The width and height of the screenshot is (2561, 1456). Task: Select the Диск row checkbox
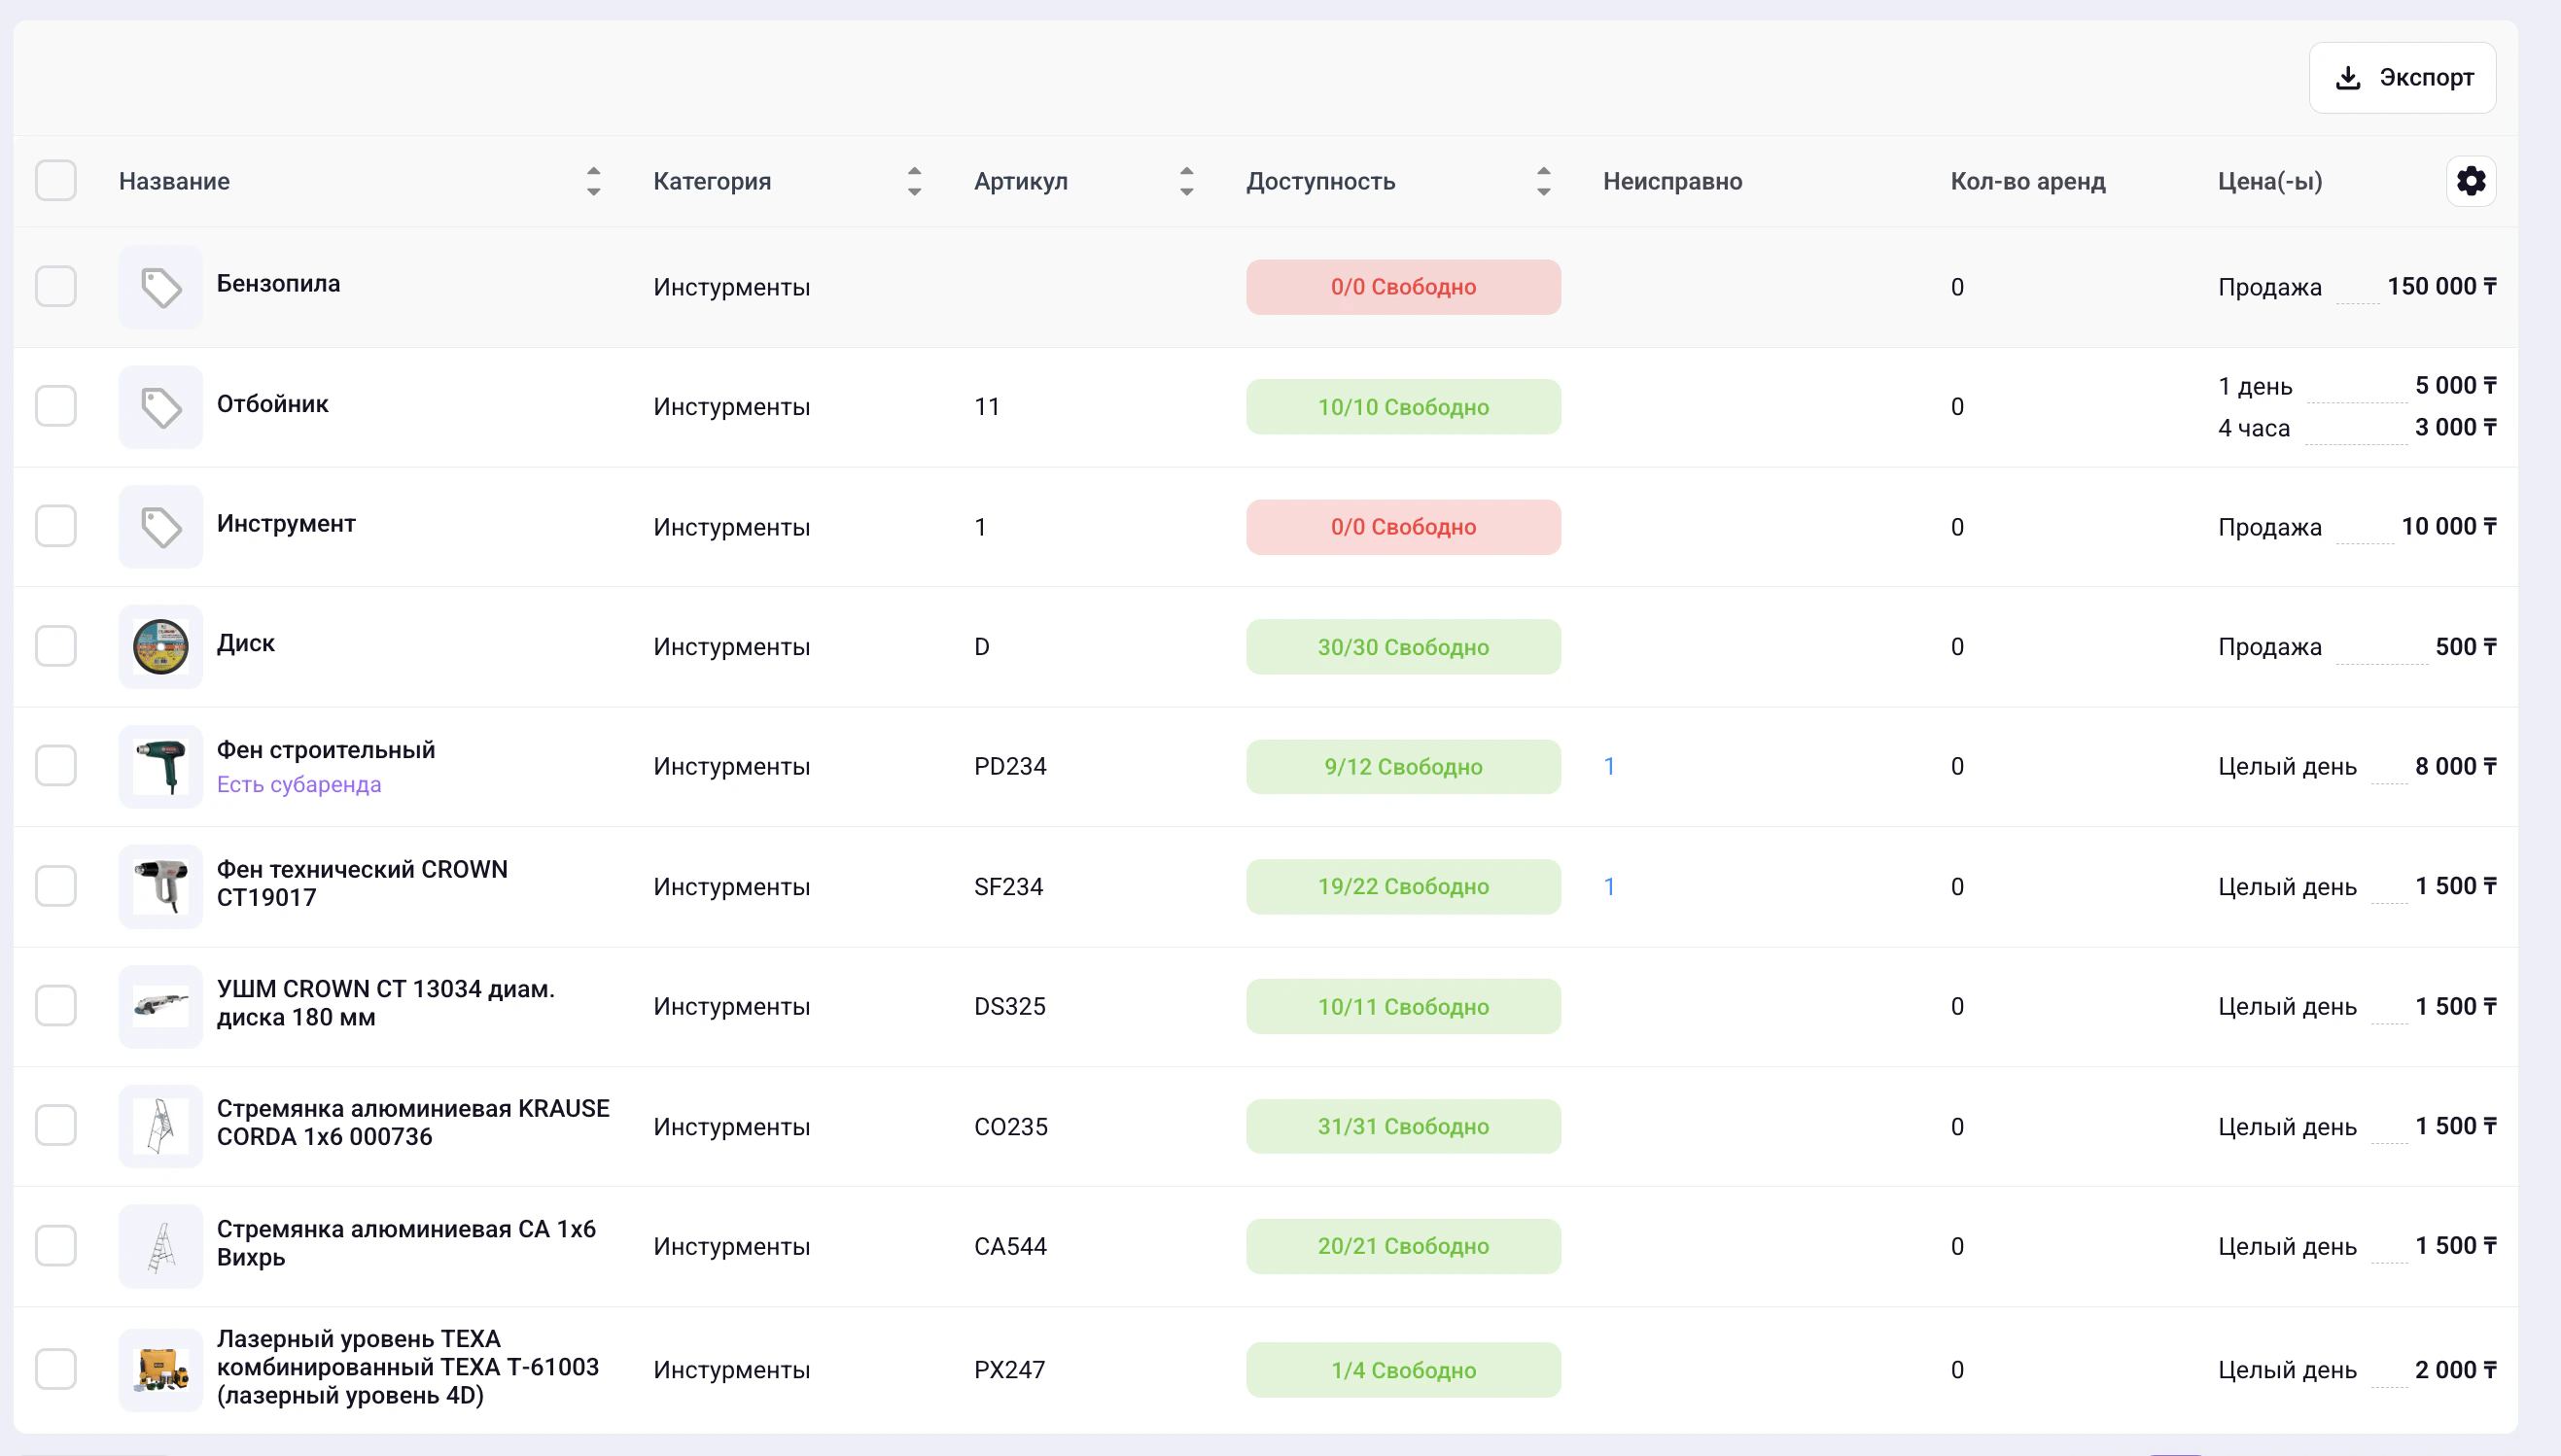click(x=56, y=647)
